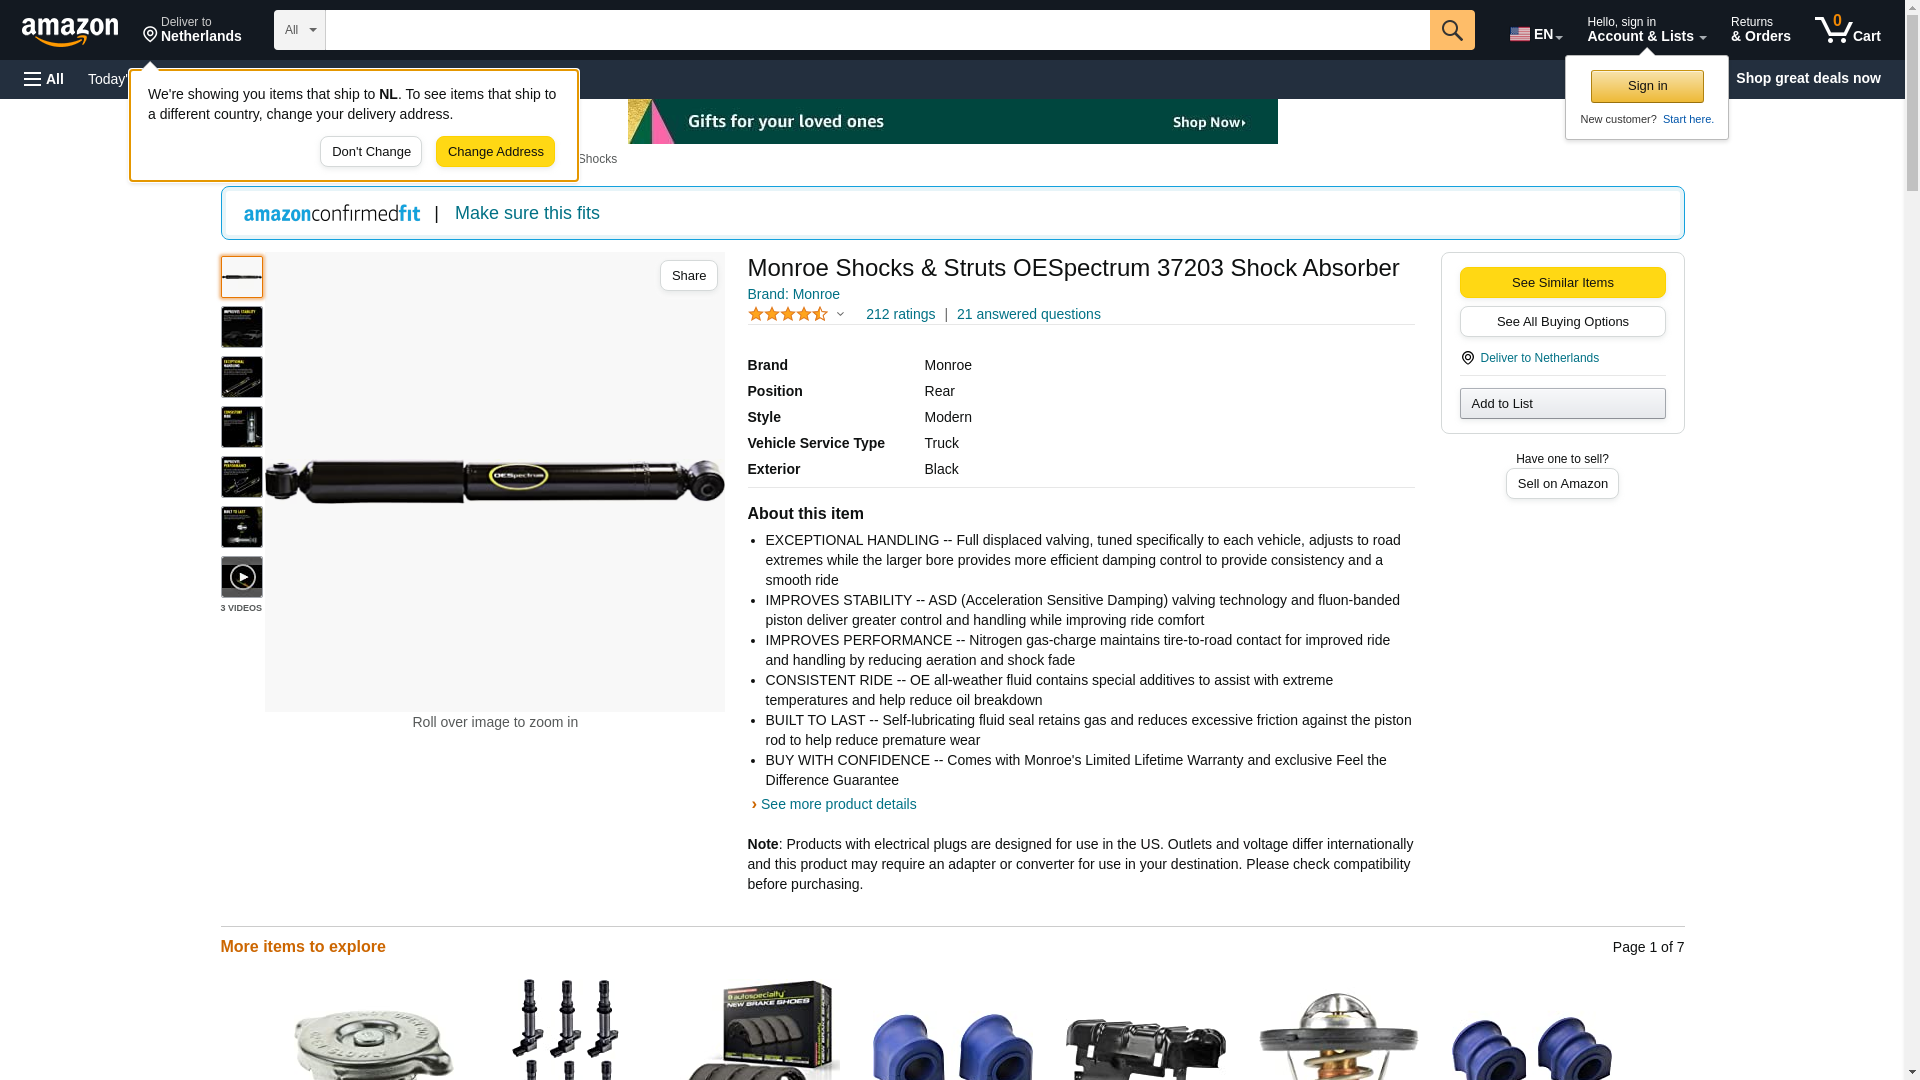This screenshot has width=1920, height=1080.
Task: Click the Amazon Confirmed Fit logo
Action: coord(332,213)
